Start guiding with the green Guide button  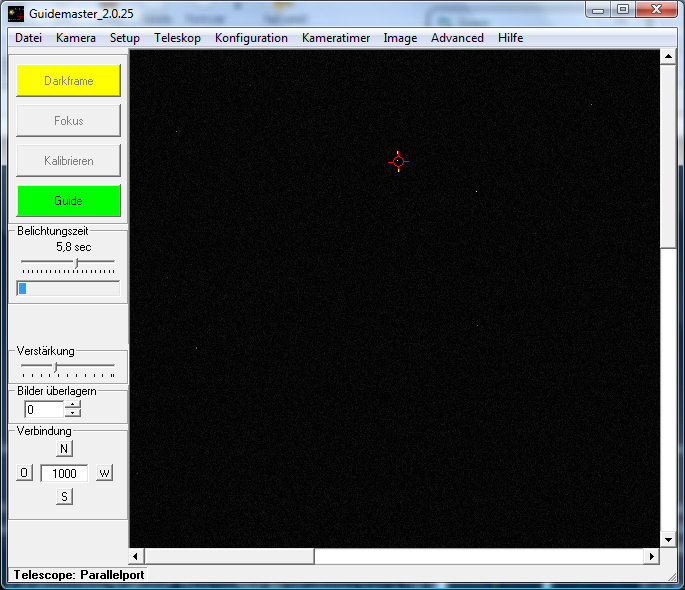69,201
